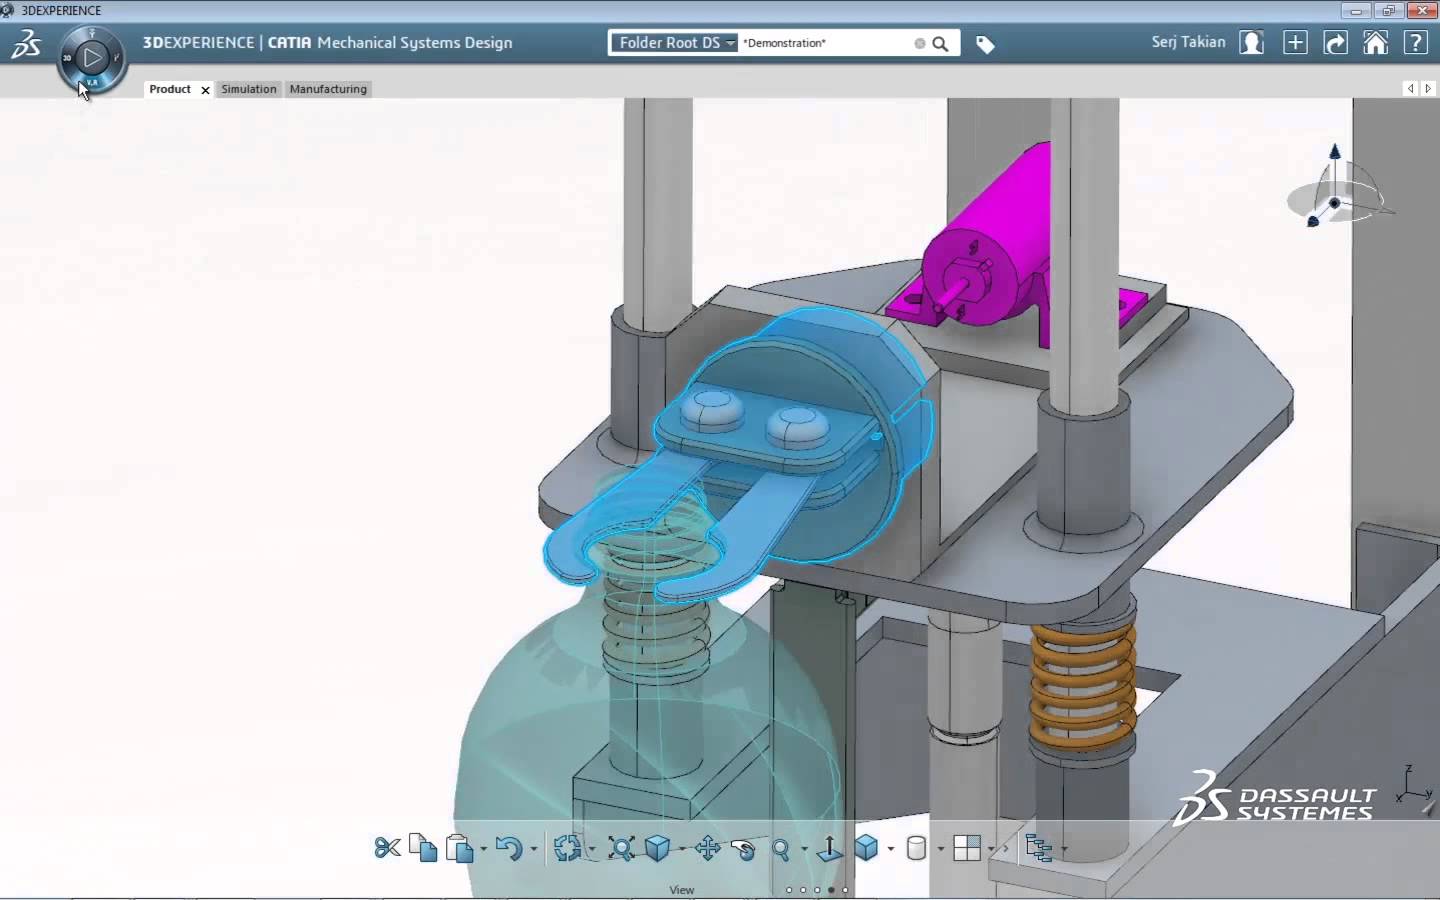Activate the Rotate hand tool
The width and height of the screenshot is (1440, 900).
tap(743, 849)
